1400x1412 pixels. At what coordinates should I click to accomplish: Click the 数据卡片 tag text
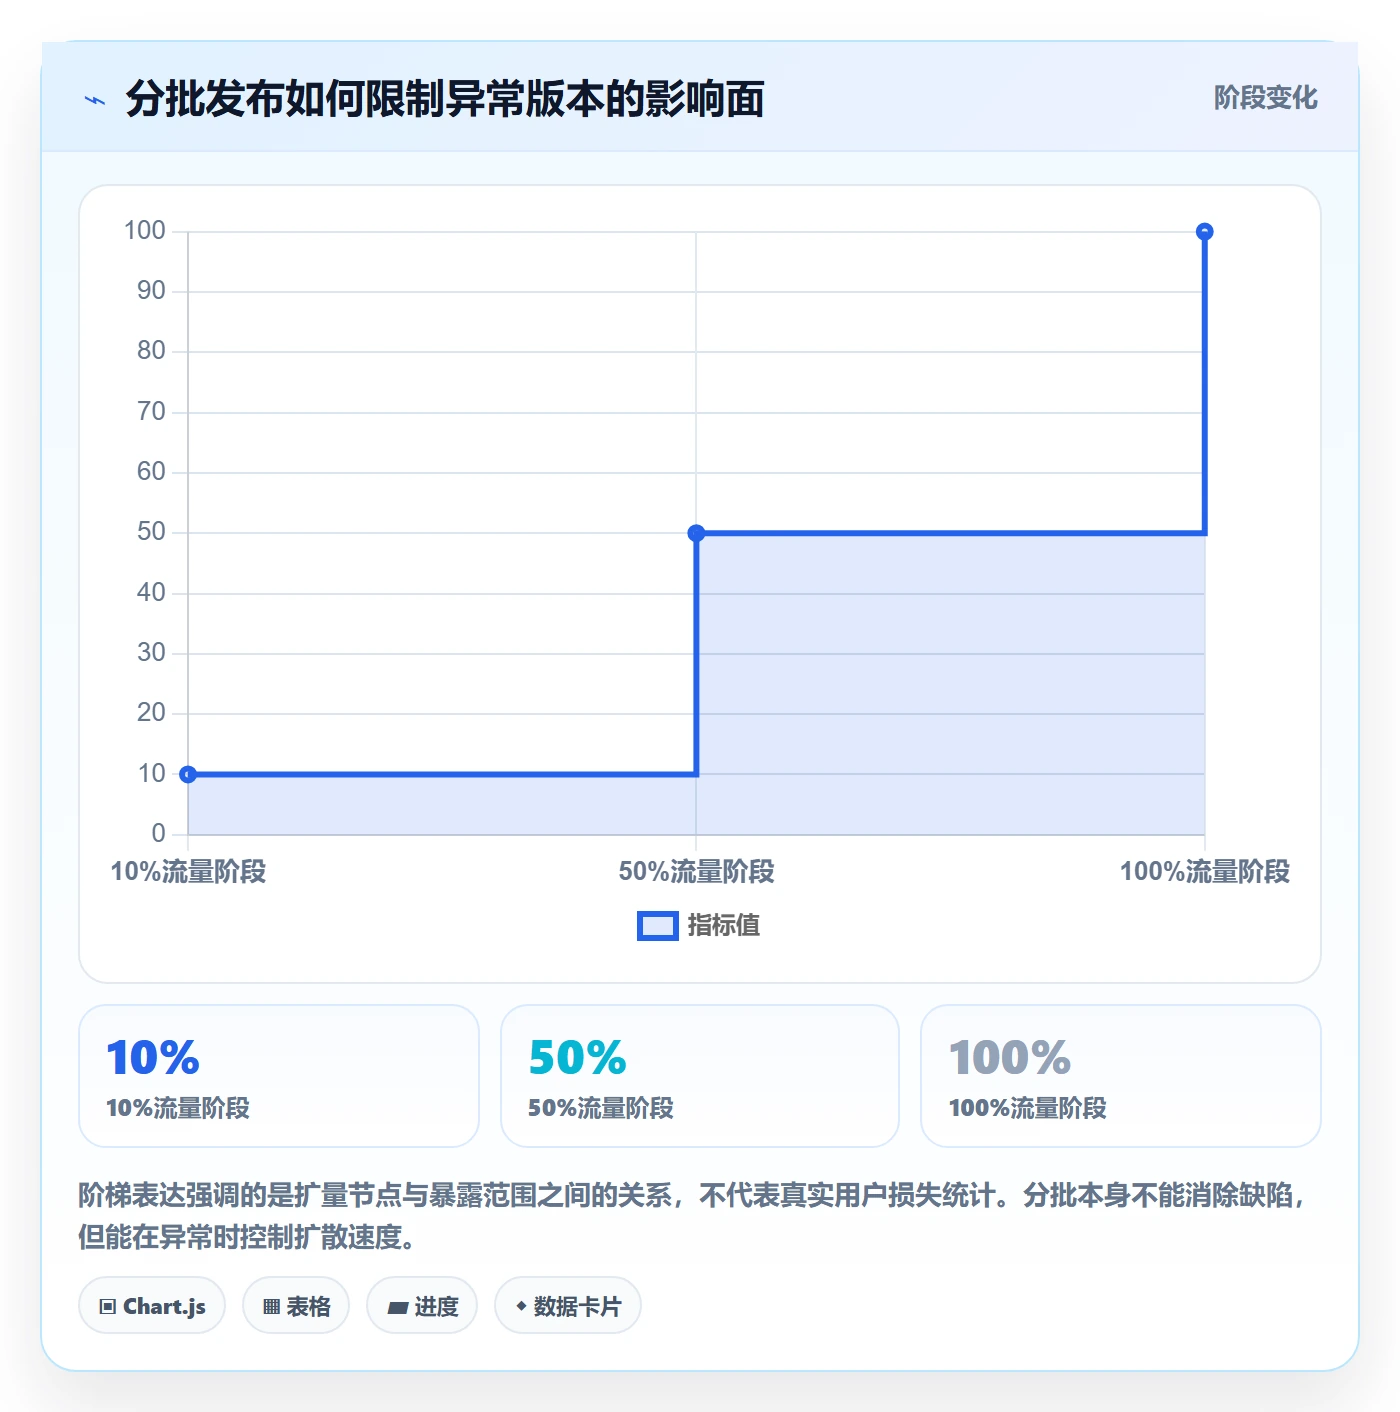click(577, 1306)
